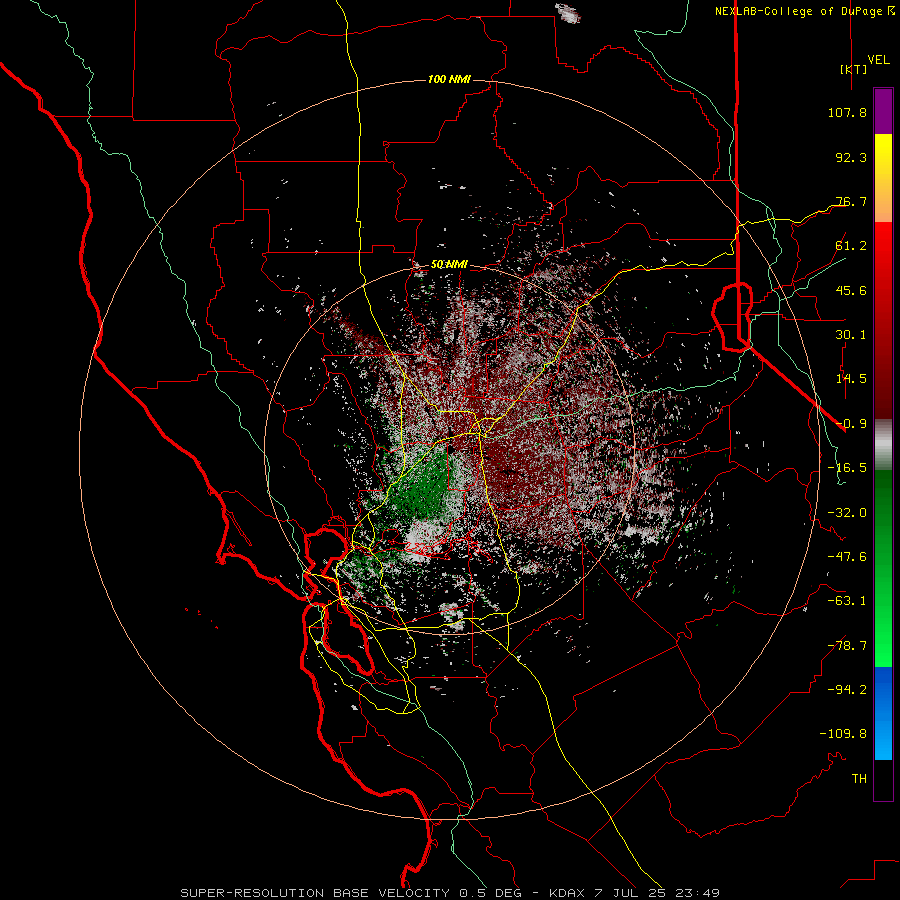Click the blue segment of velocity color bar

click(883, 713)
